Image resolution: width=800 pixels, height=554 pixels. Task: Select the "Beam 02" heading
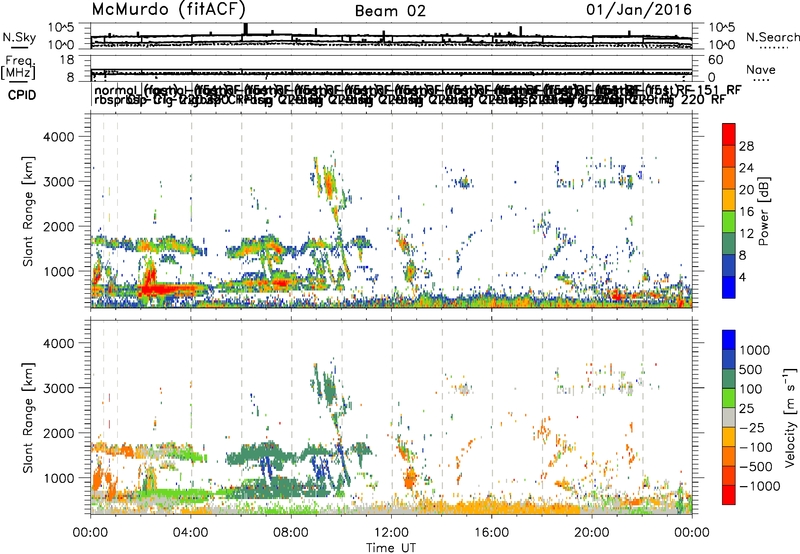[390, 11]
